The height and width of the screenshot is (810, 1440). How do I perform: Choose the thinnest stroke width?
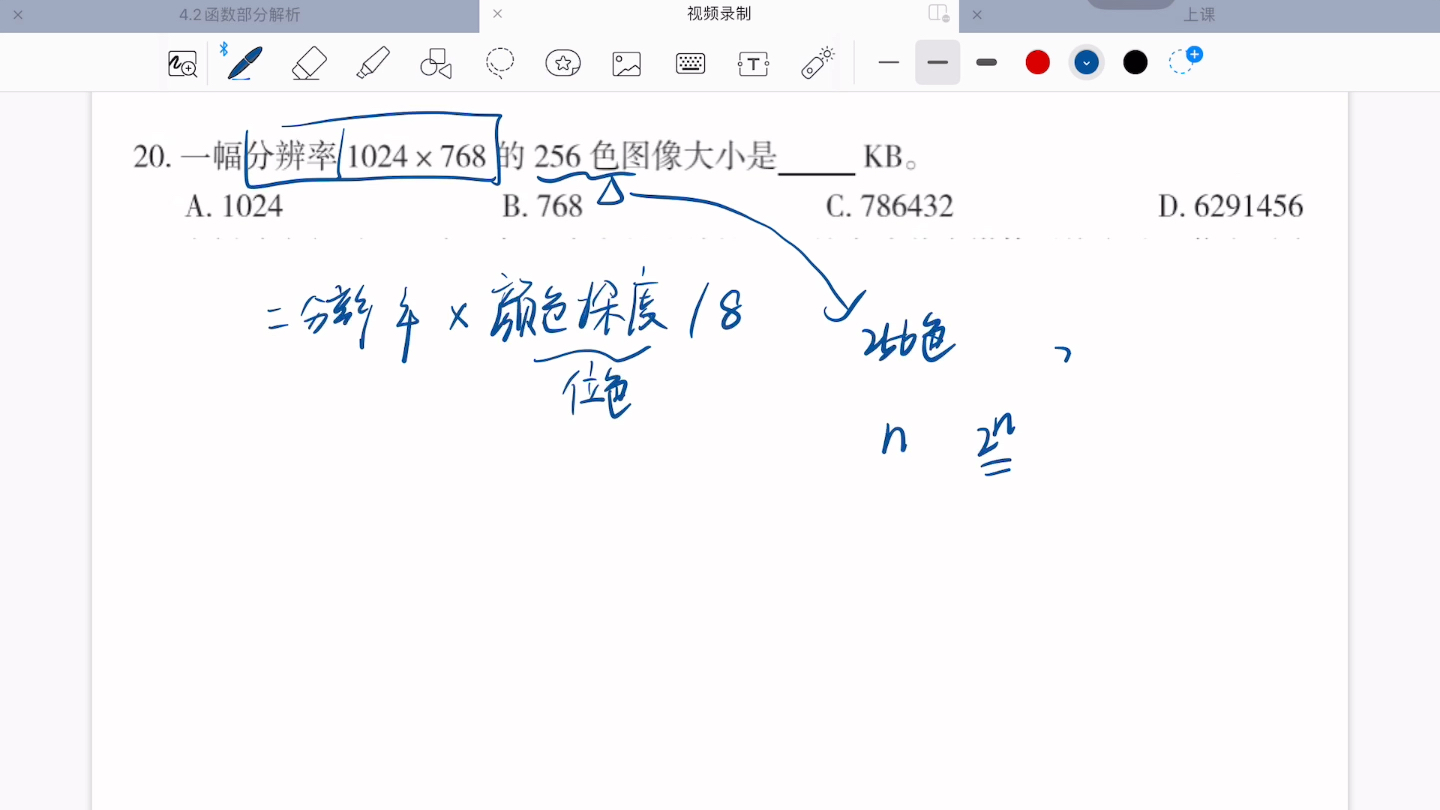click(x=889, y=62)
